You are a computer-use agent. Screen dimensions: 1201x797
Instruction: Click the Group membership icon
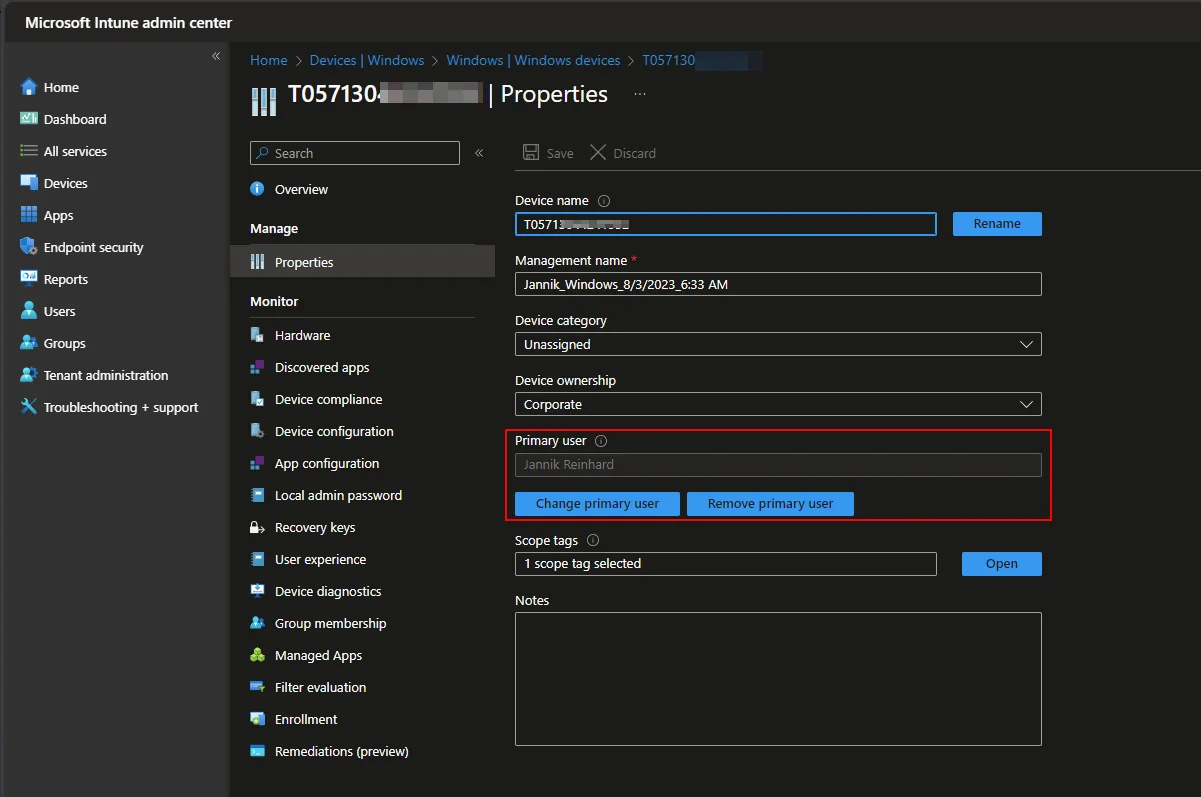point(257,623)
